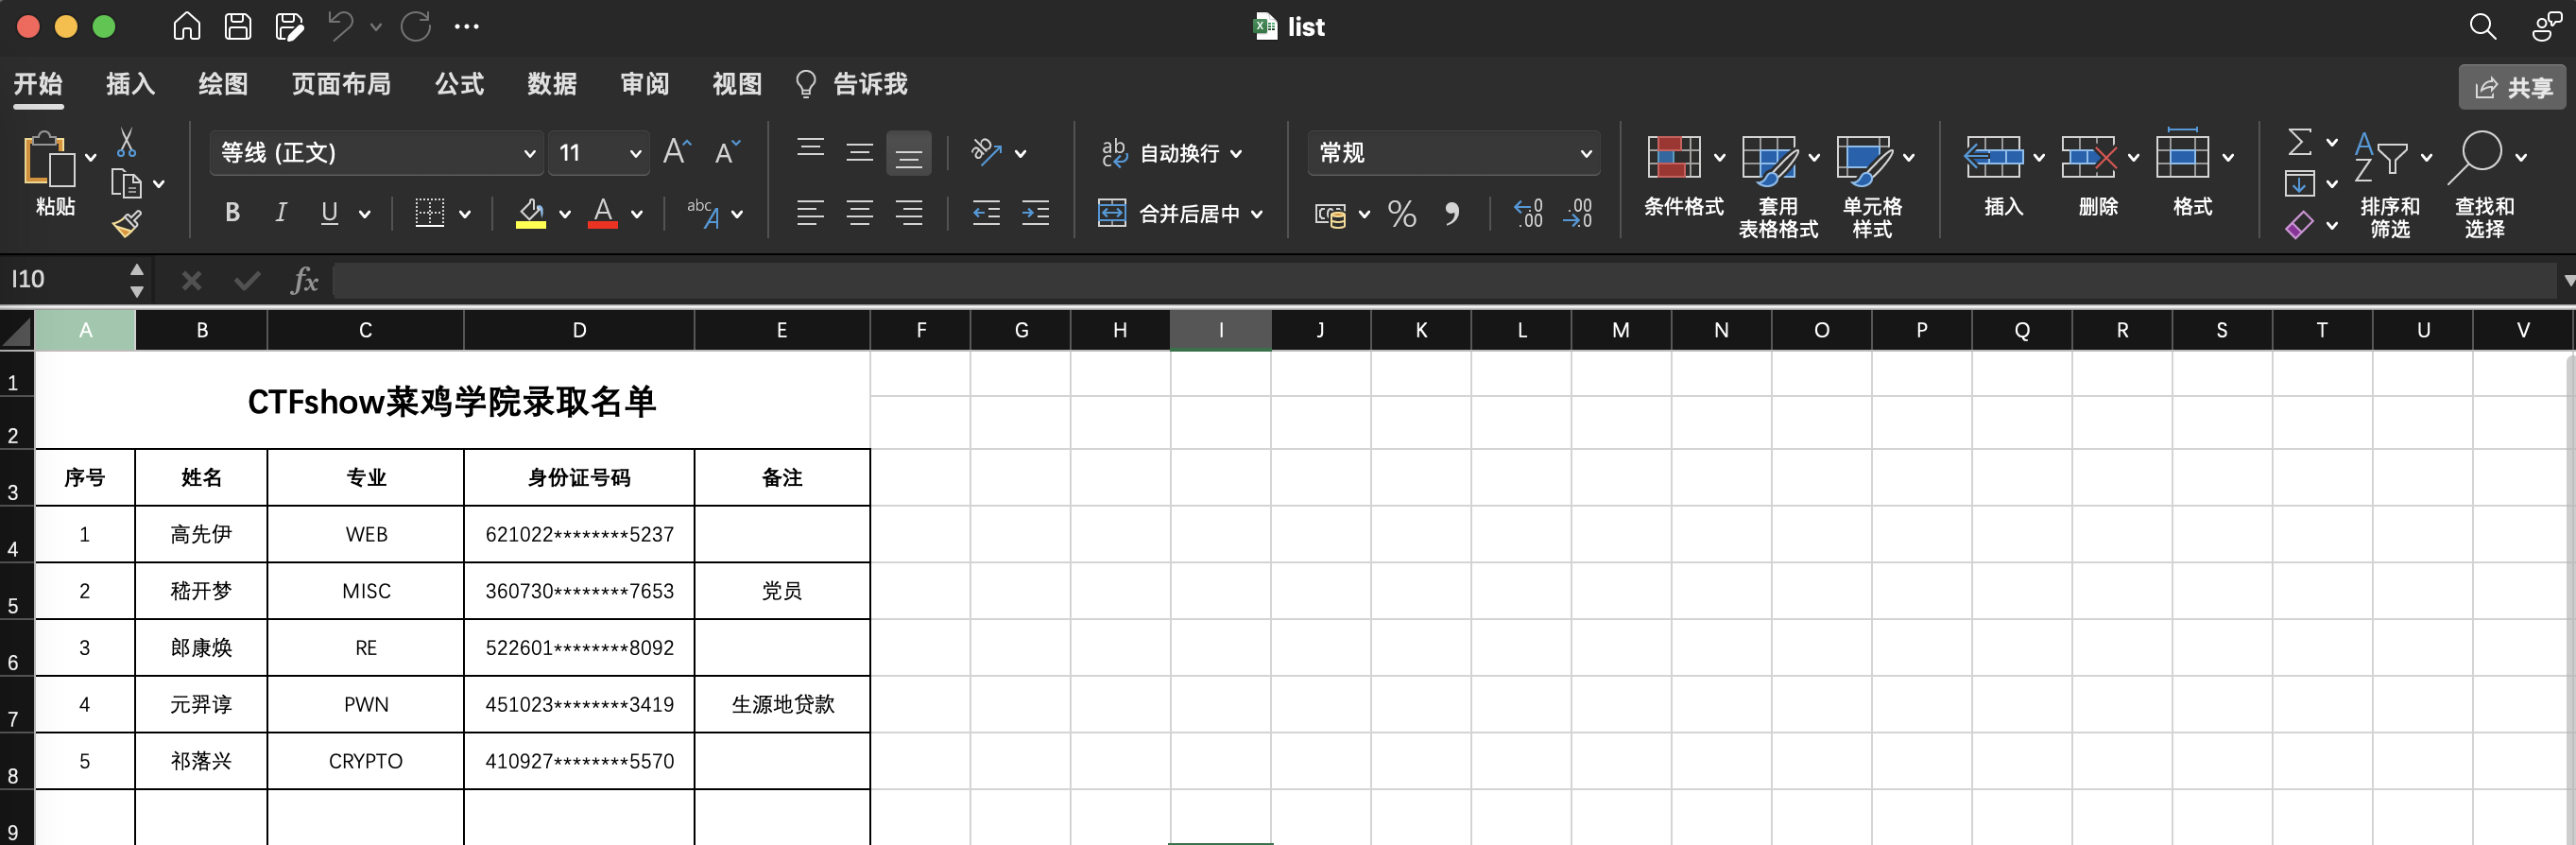Click the Paste clipboard icon
The image size is (2576, 845).
pos(49,158)
